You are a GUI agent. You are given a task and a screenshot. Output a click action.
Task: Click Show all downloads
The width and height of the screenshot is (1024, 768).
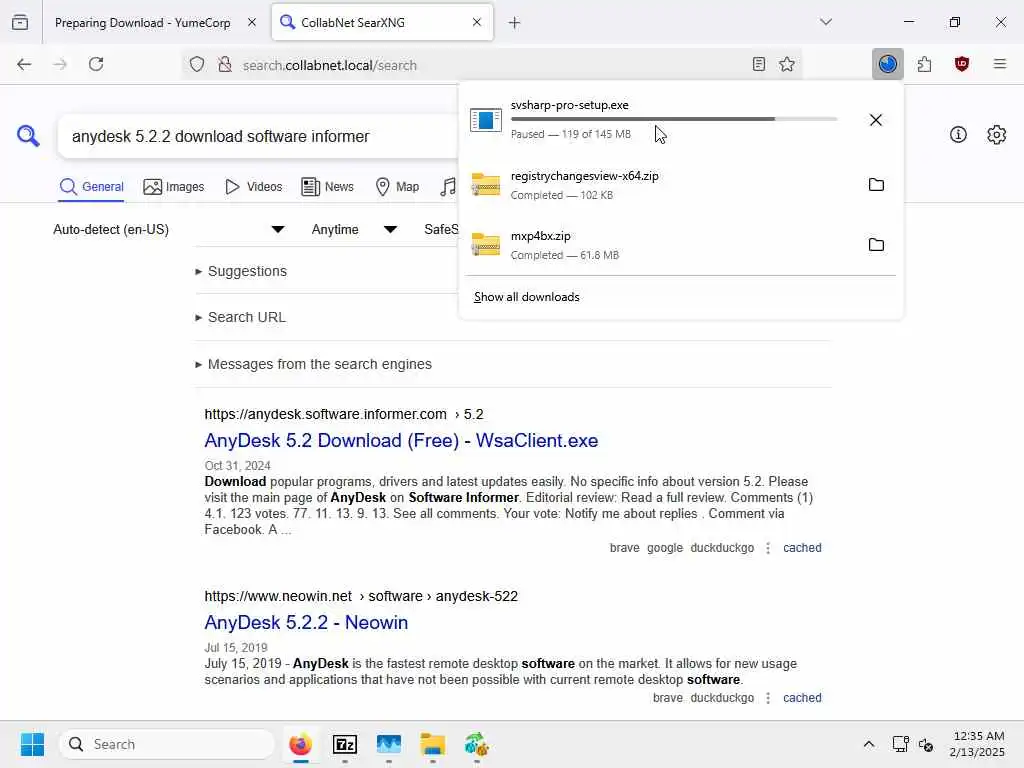(x=526, y=297)
